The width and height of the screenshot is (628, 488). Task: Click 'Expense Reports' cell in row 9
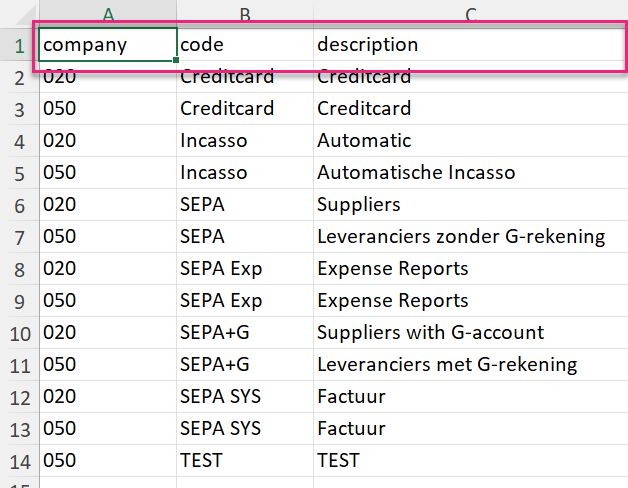tap(471, 301)
